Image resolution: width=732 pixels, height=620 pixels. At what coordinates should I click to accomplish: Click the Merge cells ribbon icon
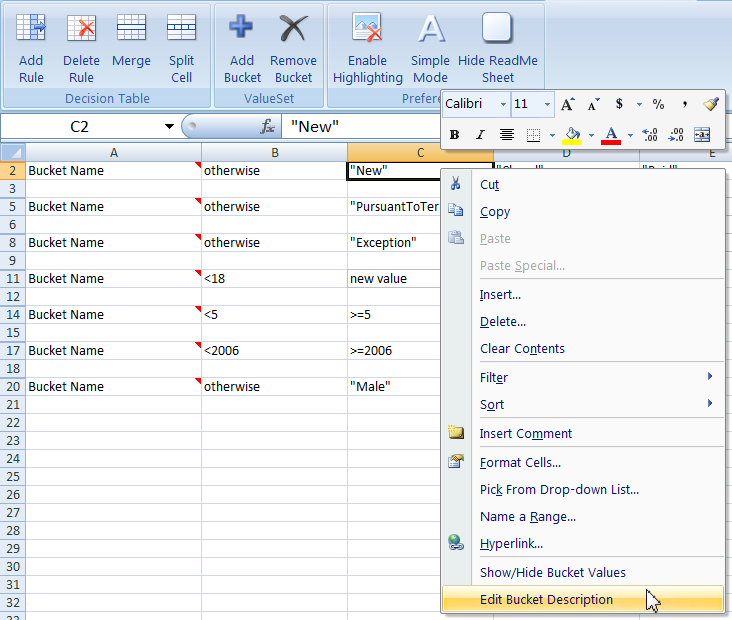pyautogui.click(x=131, y=28)
